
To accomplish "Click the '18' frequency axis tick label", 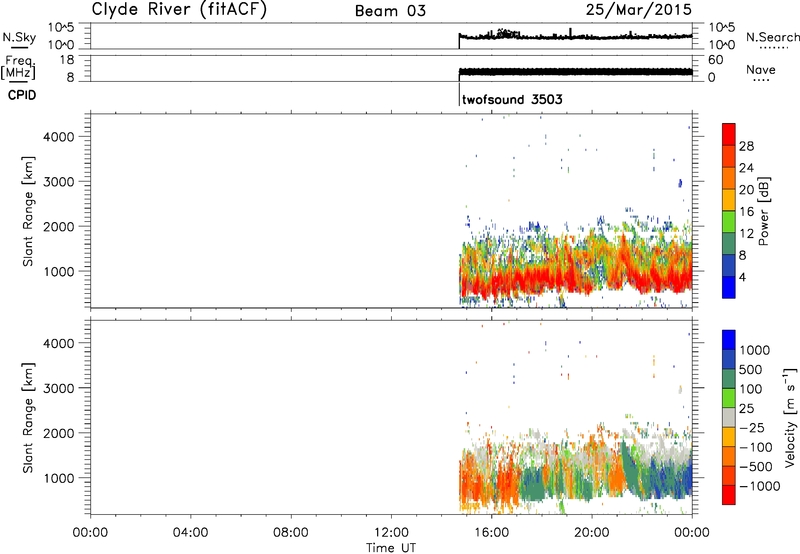I will [x=67, y=60].
